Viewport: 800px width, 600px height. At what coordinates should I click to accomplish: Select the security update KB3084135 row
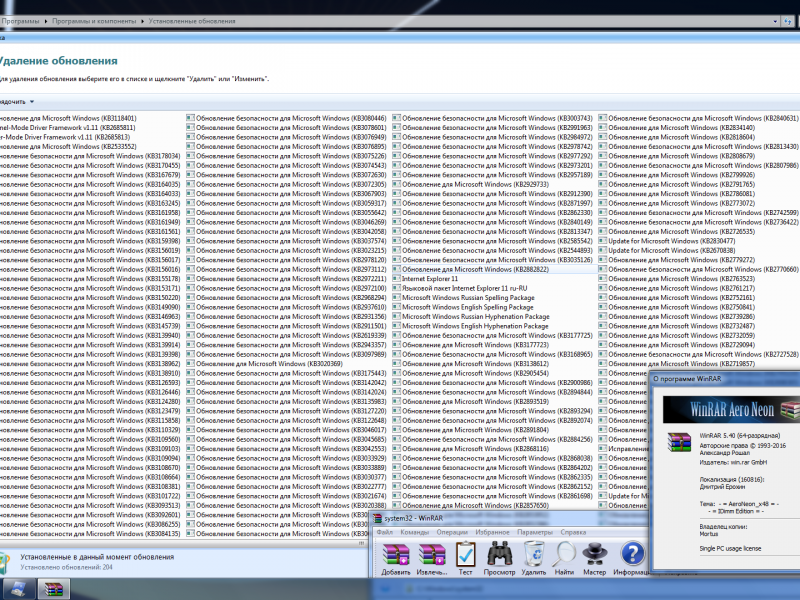coord(90,534)
